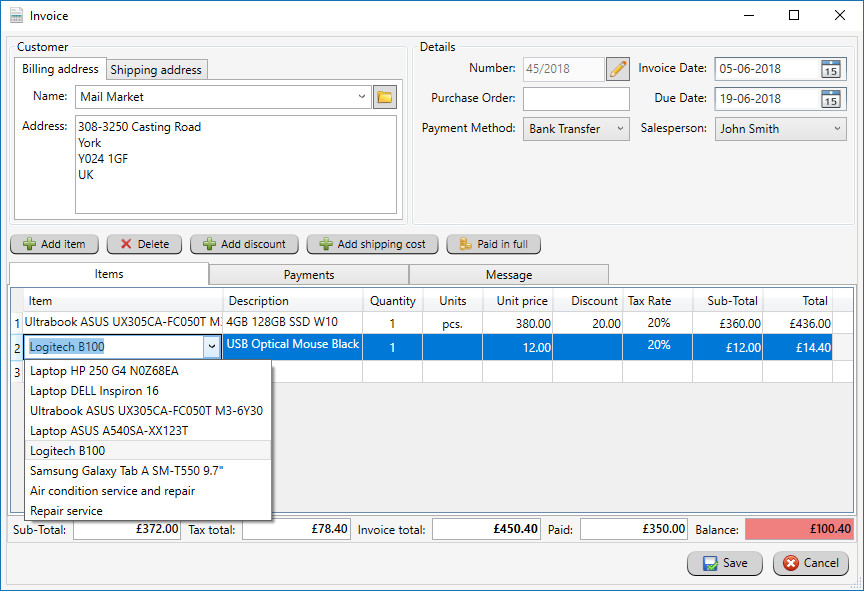Select row 1 Ultrabook ASUS item cell

pos(123,323)
